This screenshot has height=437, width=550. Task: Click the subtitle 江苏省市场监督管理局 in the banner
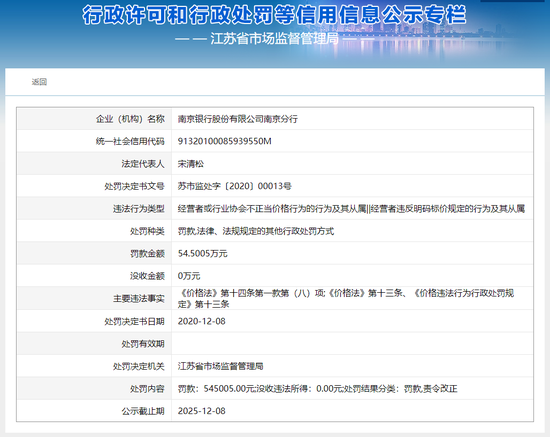pos(275,39)
